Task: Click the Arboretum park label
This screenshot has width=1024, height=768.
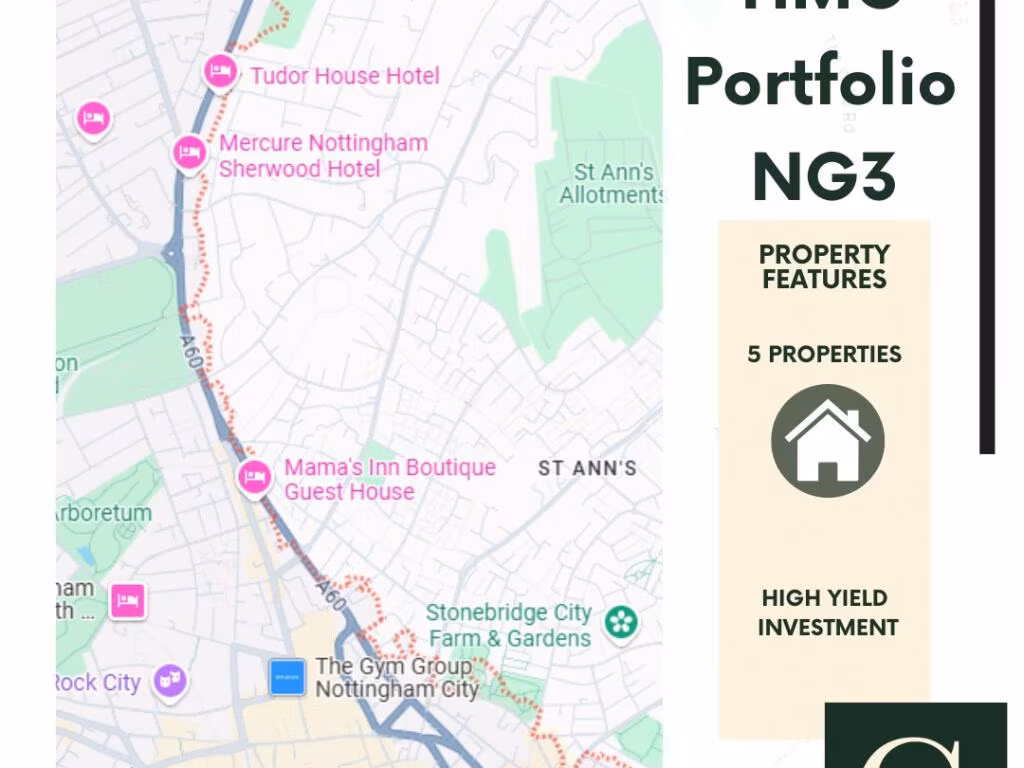Action: [104, 513]
